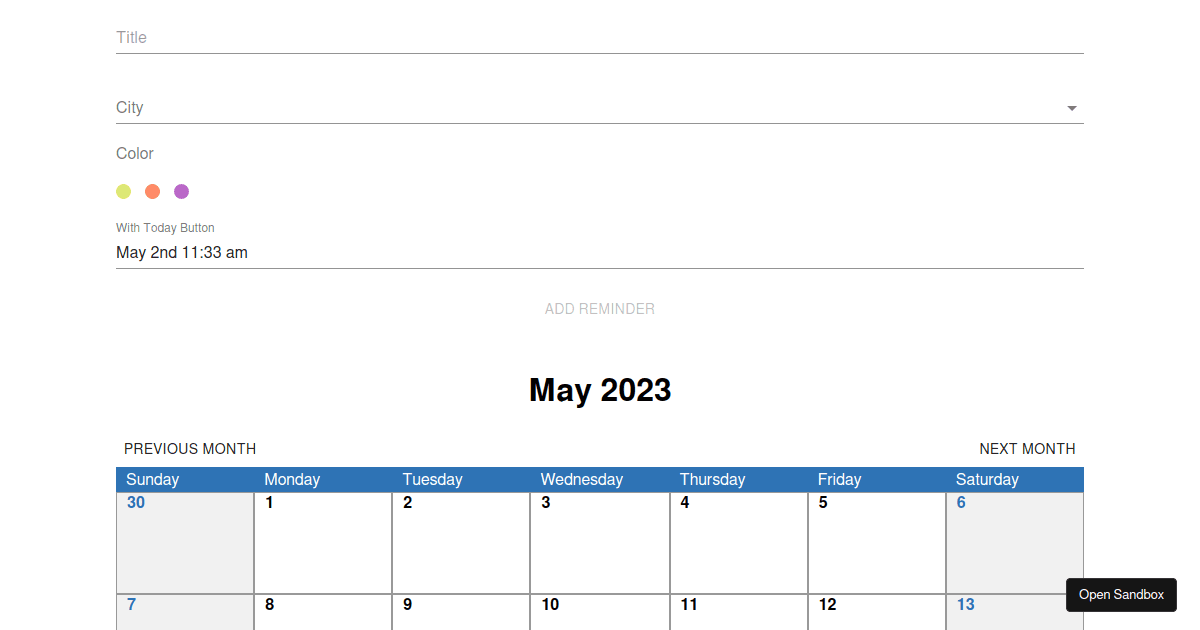Select the orange color swatch
Screen dimensions: 1200x630
pos(152,191)
